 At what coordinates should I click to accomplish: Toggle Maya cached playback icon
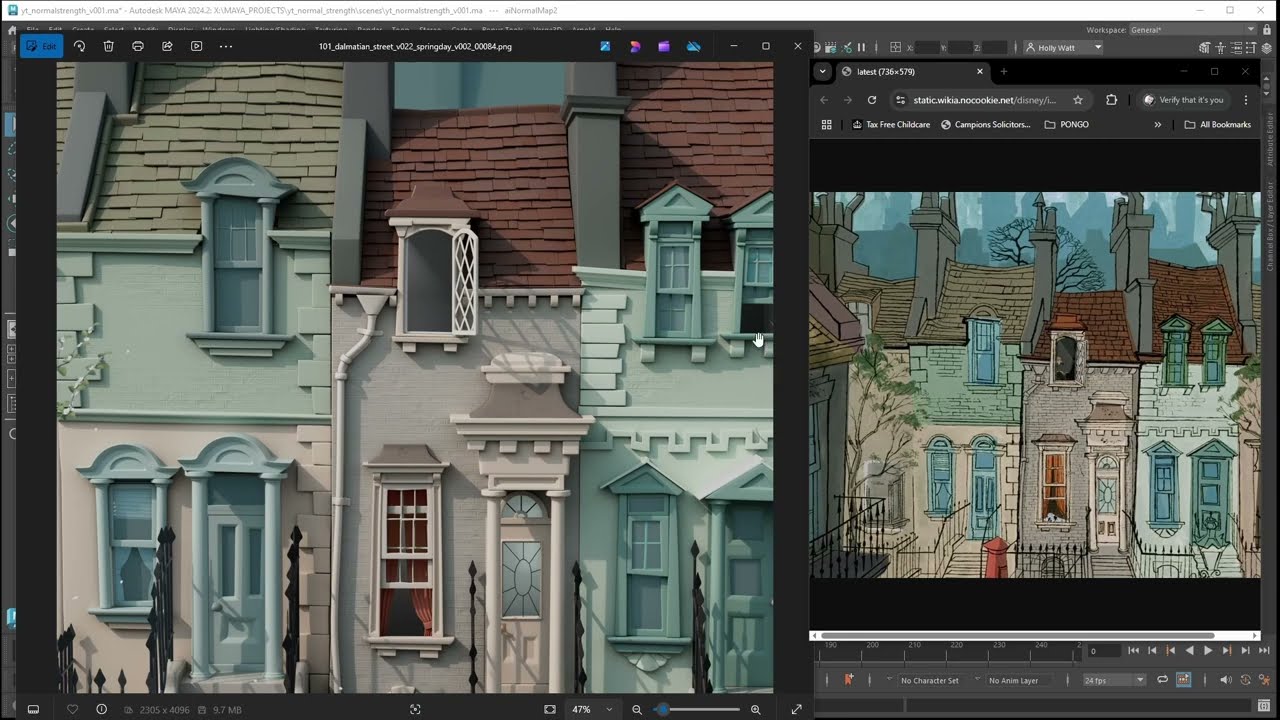tap(1183, 680)
